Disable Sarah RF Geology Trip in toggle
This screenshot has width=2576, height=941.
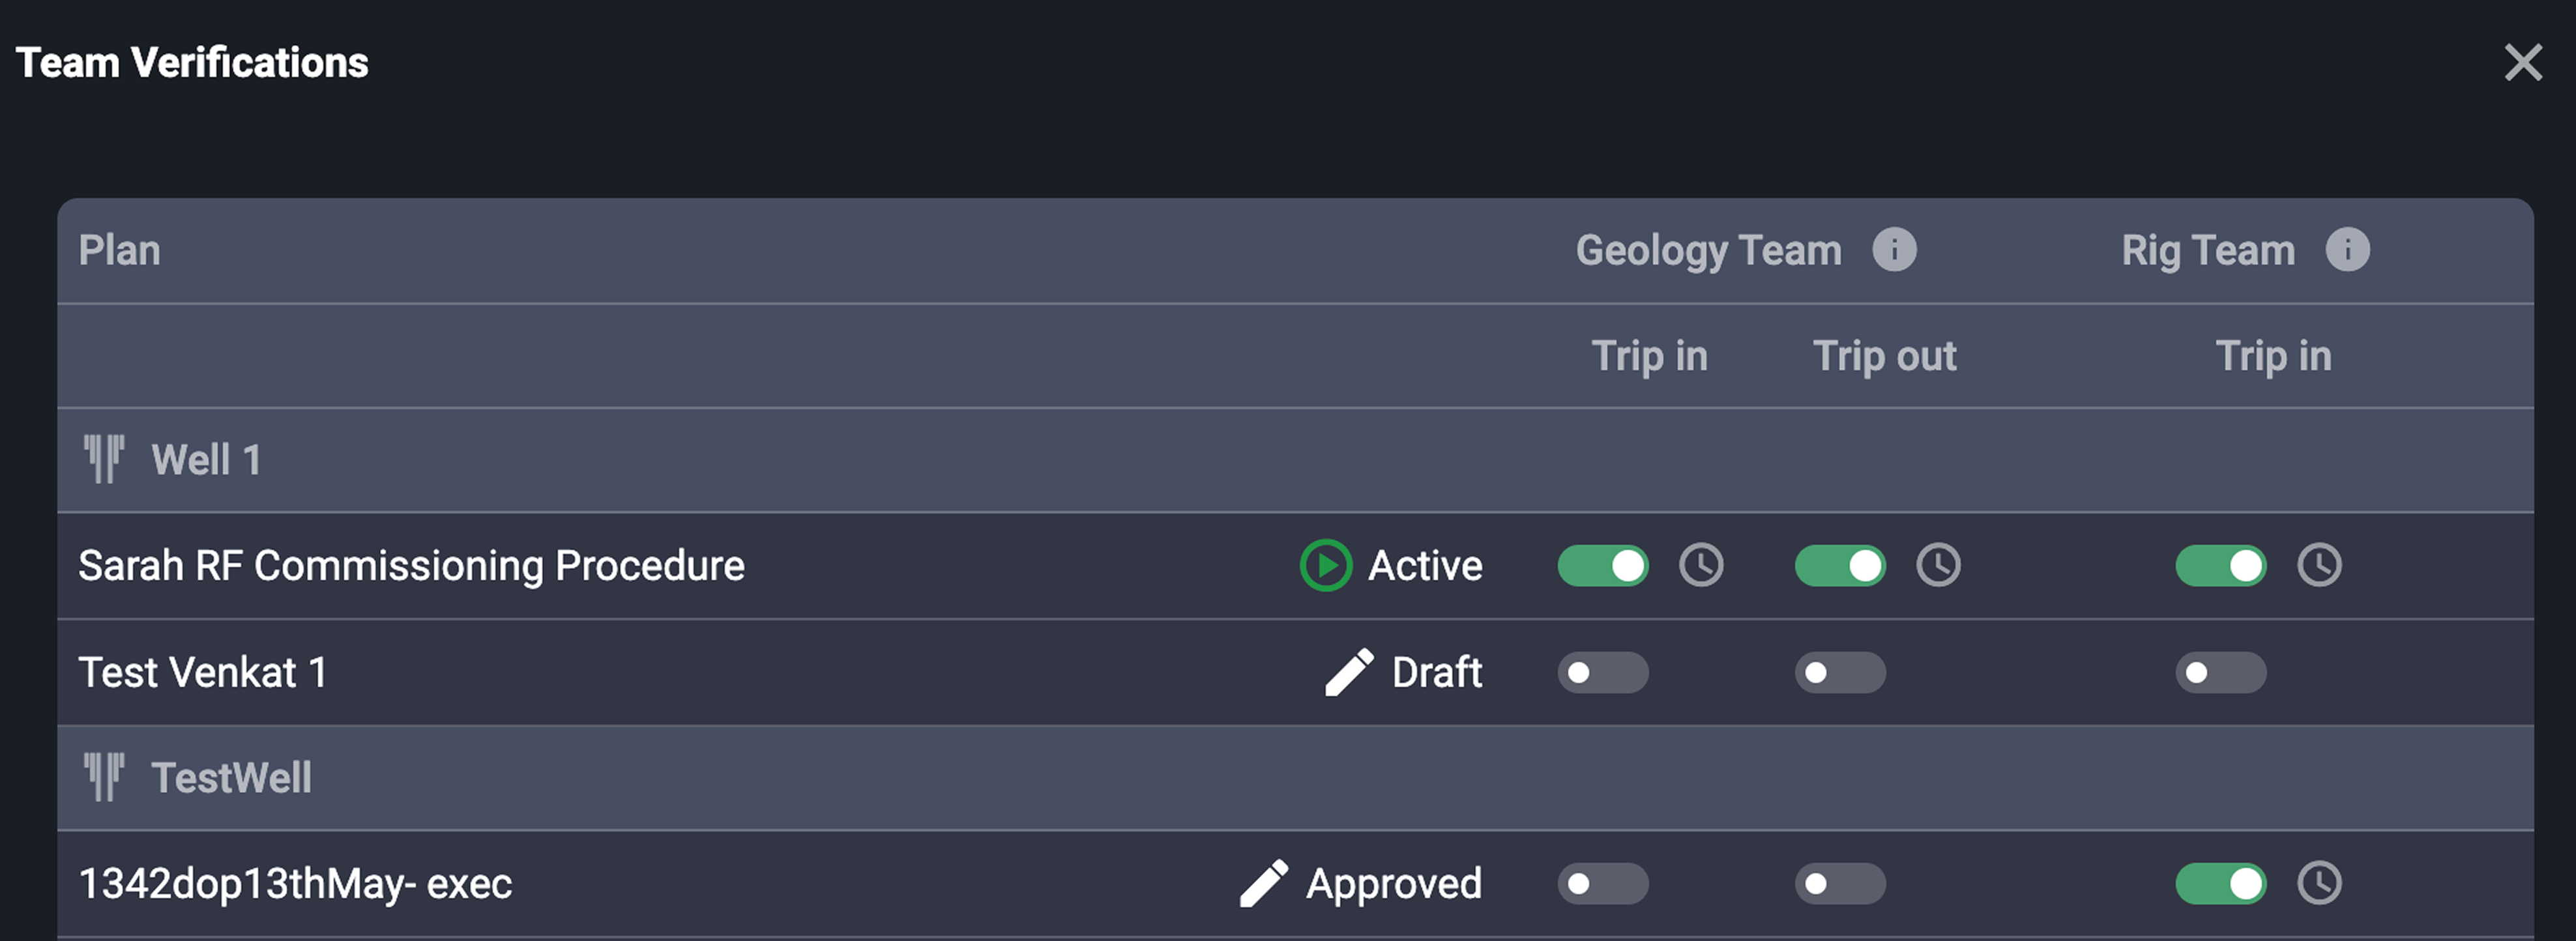[x=1603, y=565]
